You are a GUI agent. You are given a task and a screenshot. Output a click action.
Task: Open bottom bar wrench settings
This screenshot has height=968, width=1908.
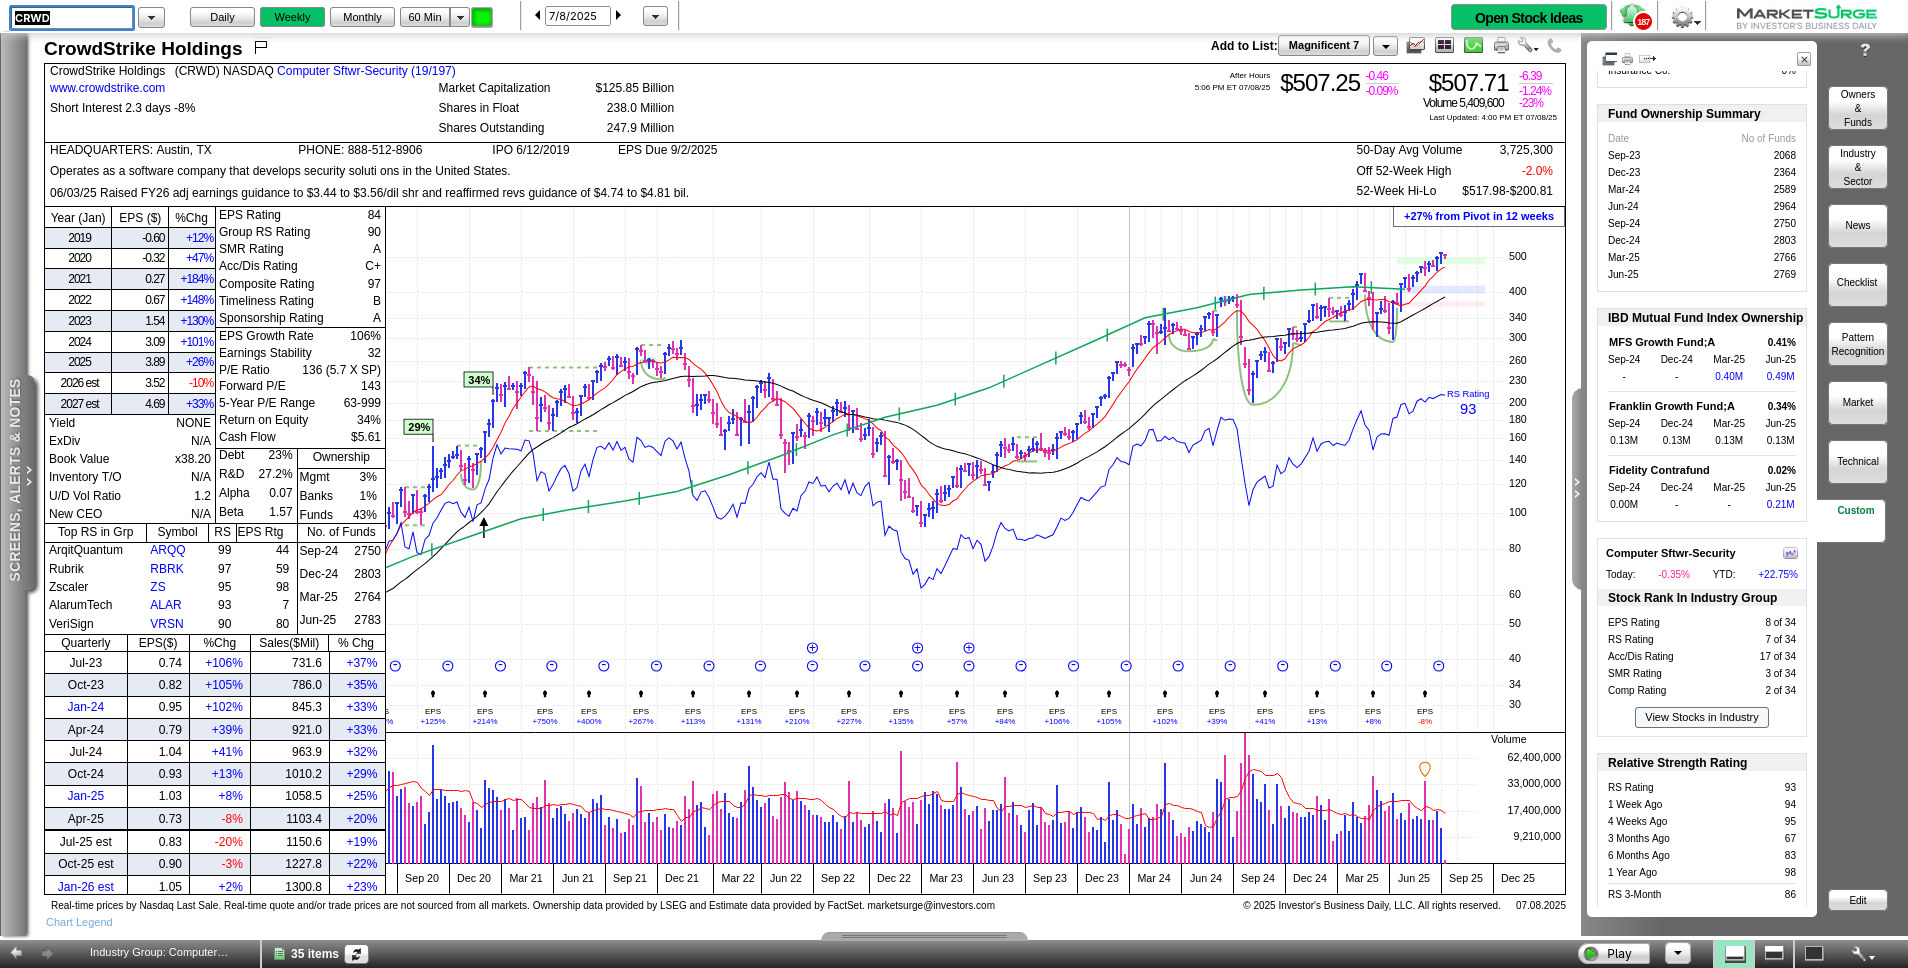tap(1862, 954)
